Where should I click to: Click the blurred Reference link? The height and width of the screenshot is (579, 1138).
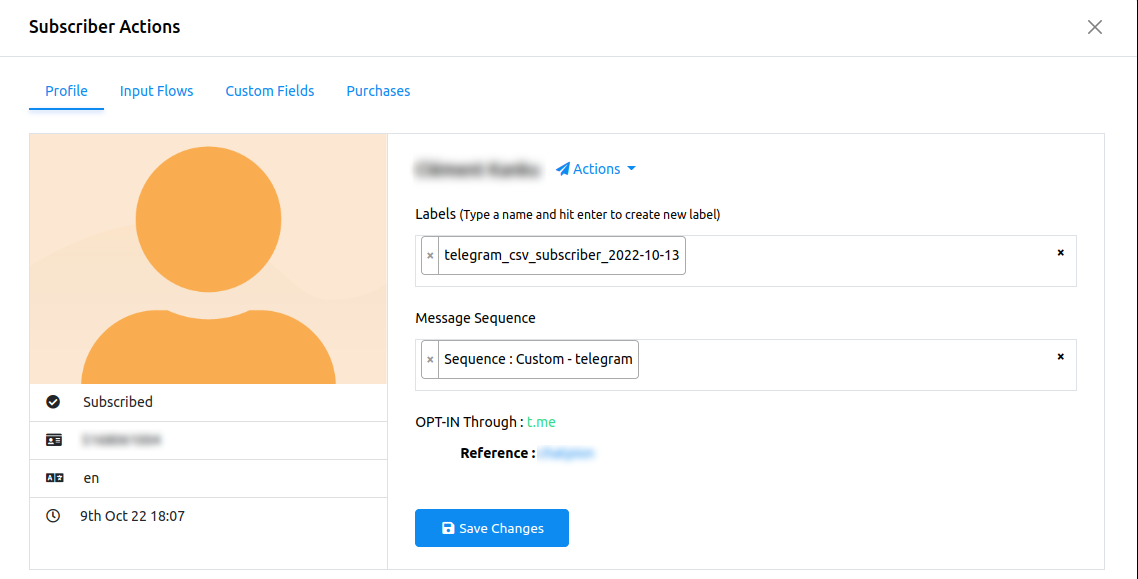(567, 452)
